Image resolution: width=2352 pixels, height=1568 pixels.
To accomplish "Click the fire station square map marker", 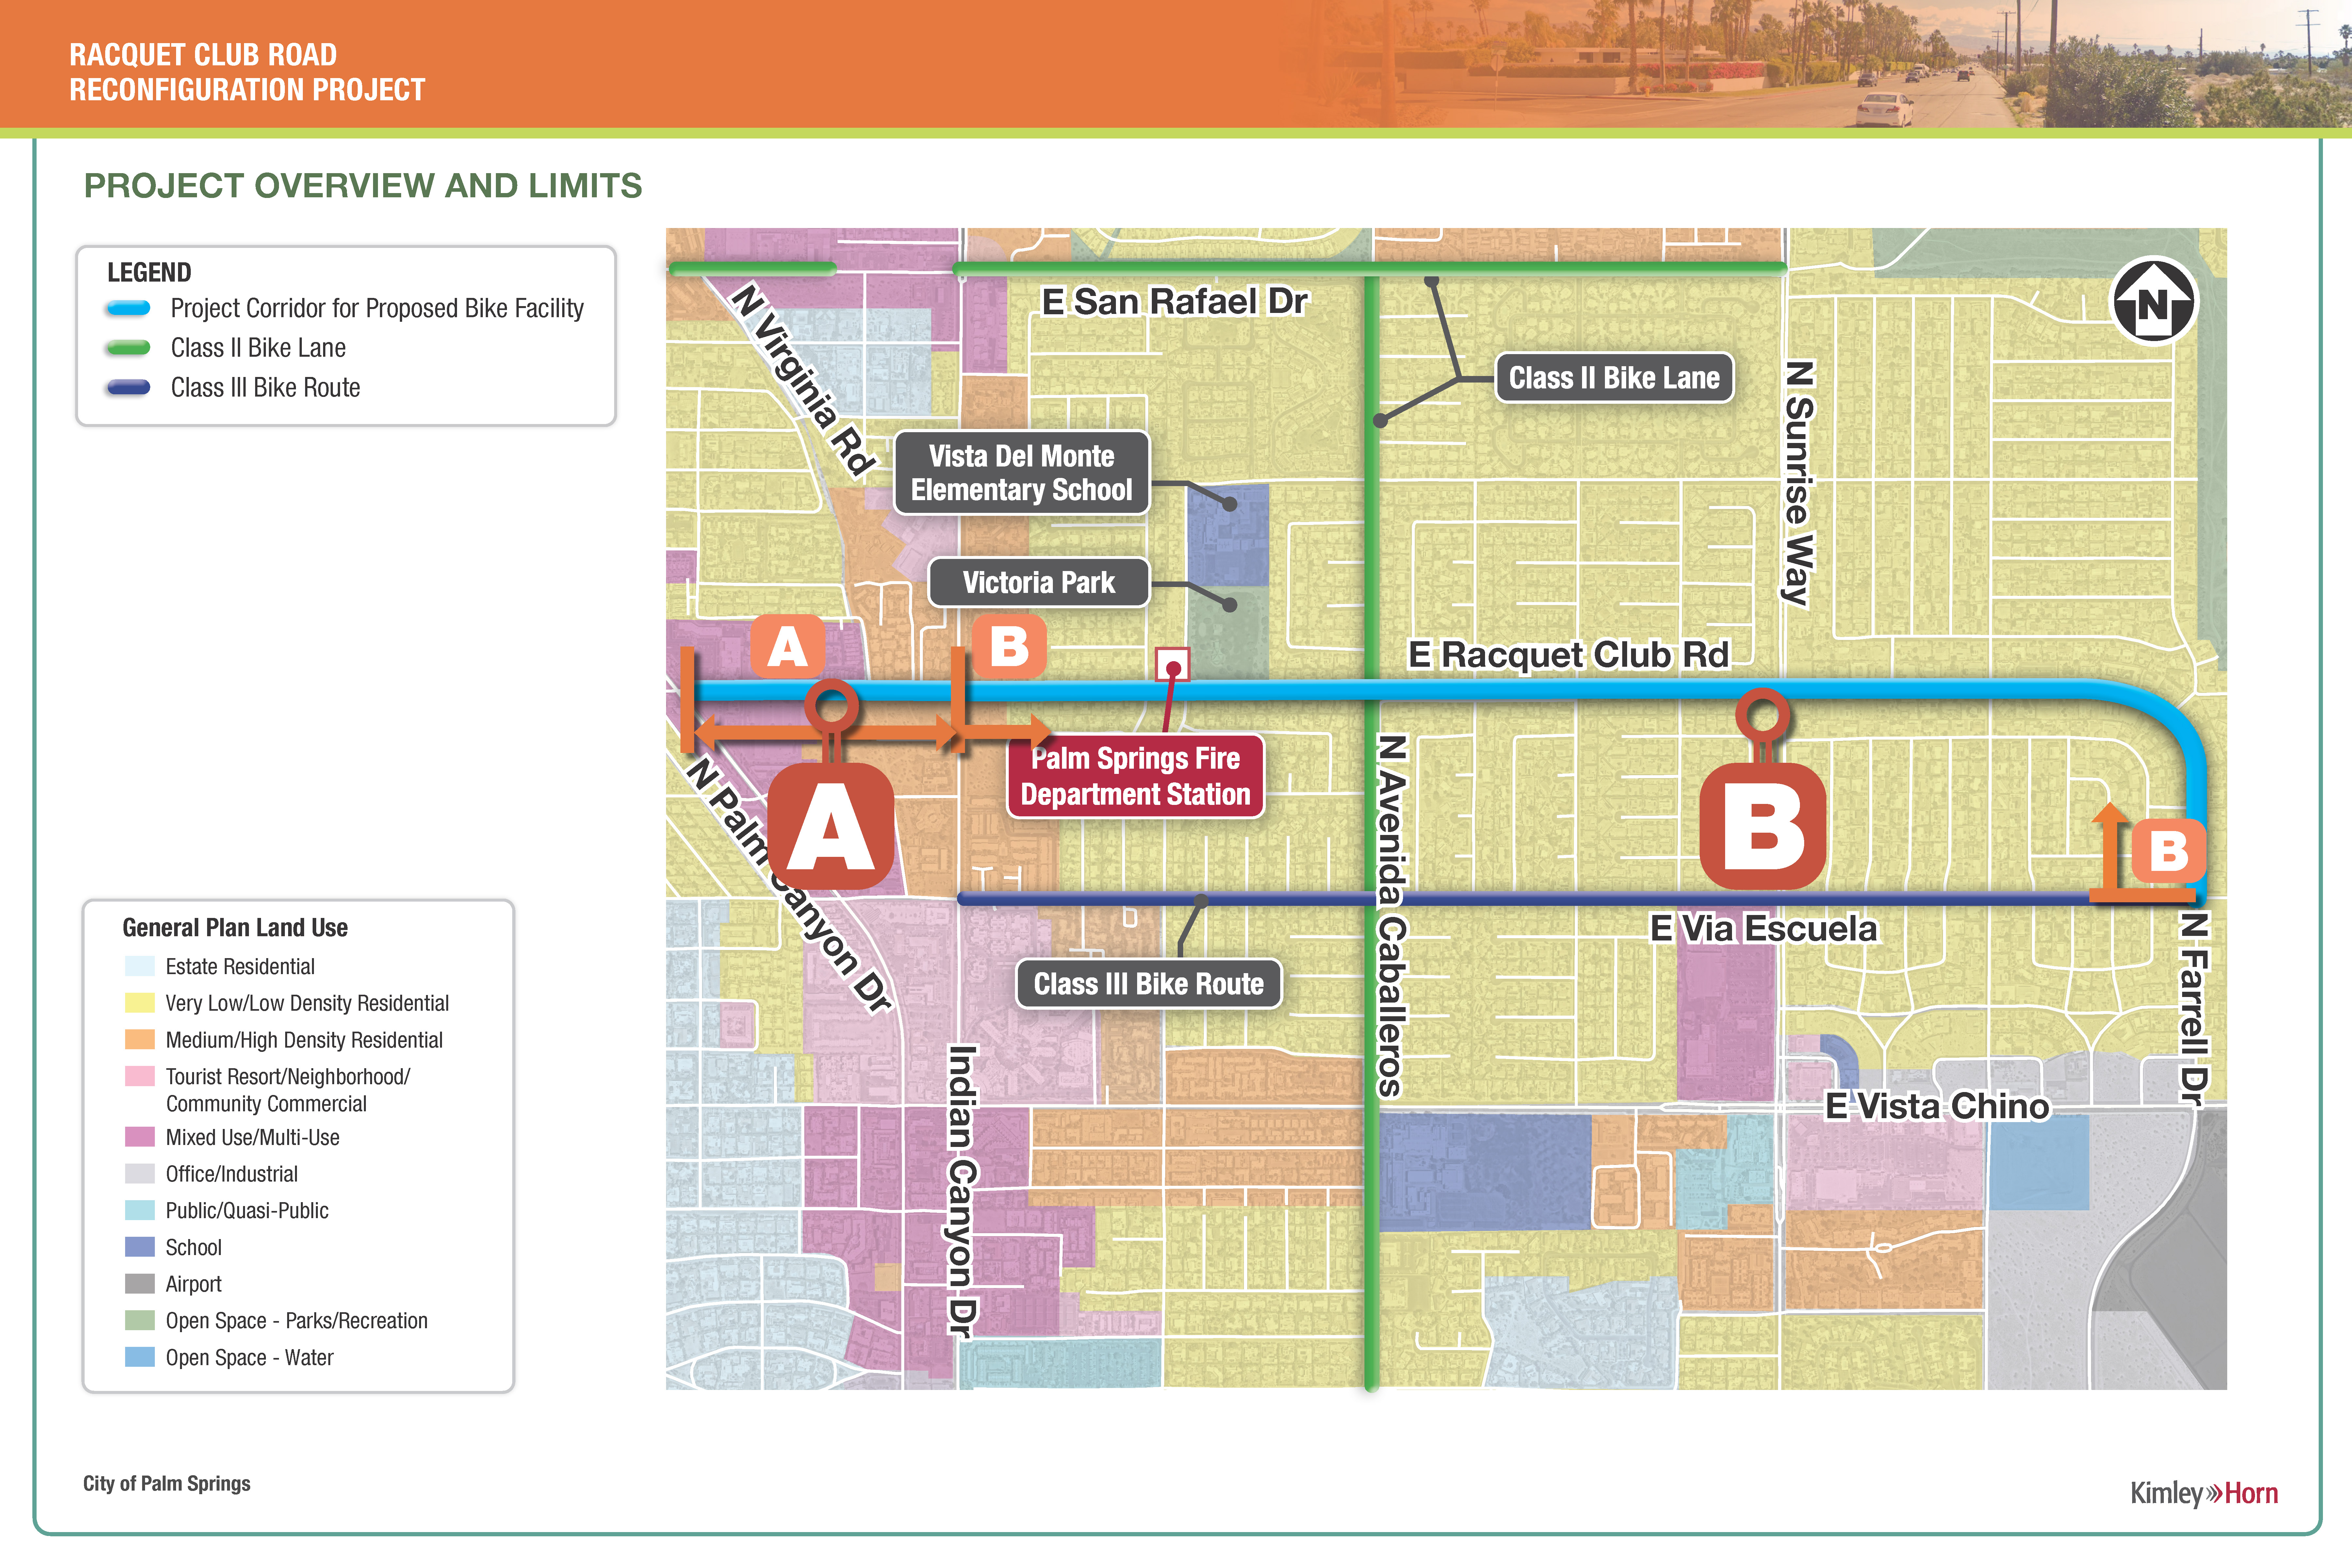I will coord(1173,665).
